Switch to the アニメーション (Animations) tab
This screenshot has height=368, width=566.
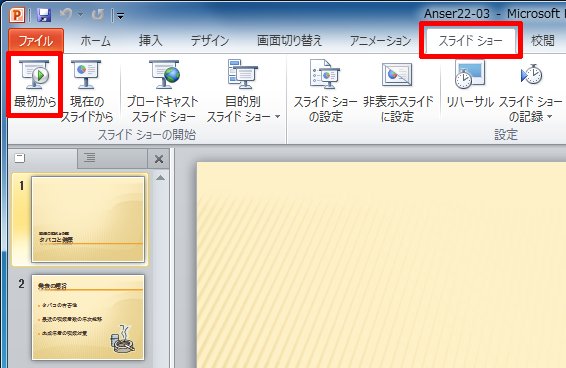click(380, 41)
